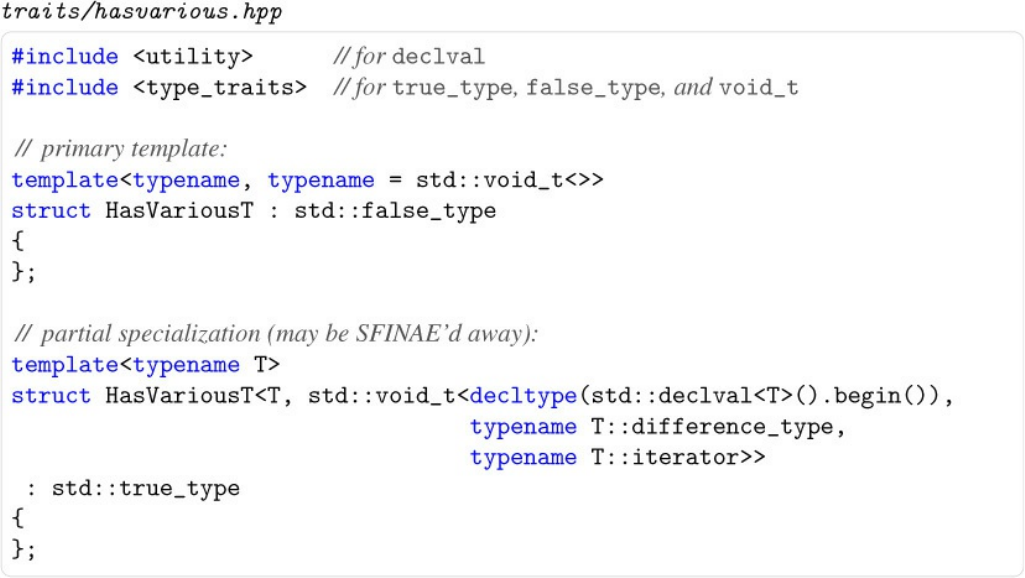Click 'struct HasVariousT : std::false_type' name HasVariousT

pyautogui.click(x=179, y=211)
